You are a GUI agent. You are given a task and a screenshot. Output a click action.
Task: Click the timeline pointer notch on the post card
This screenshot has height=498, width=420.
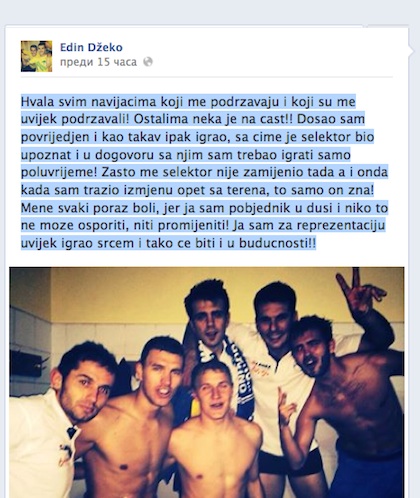pos(411,52)
